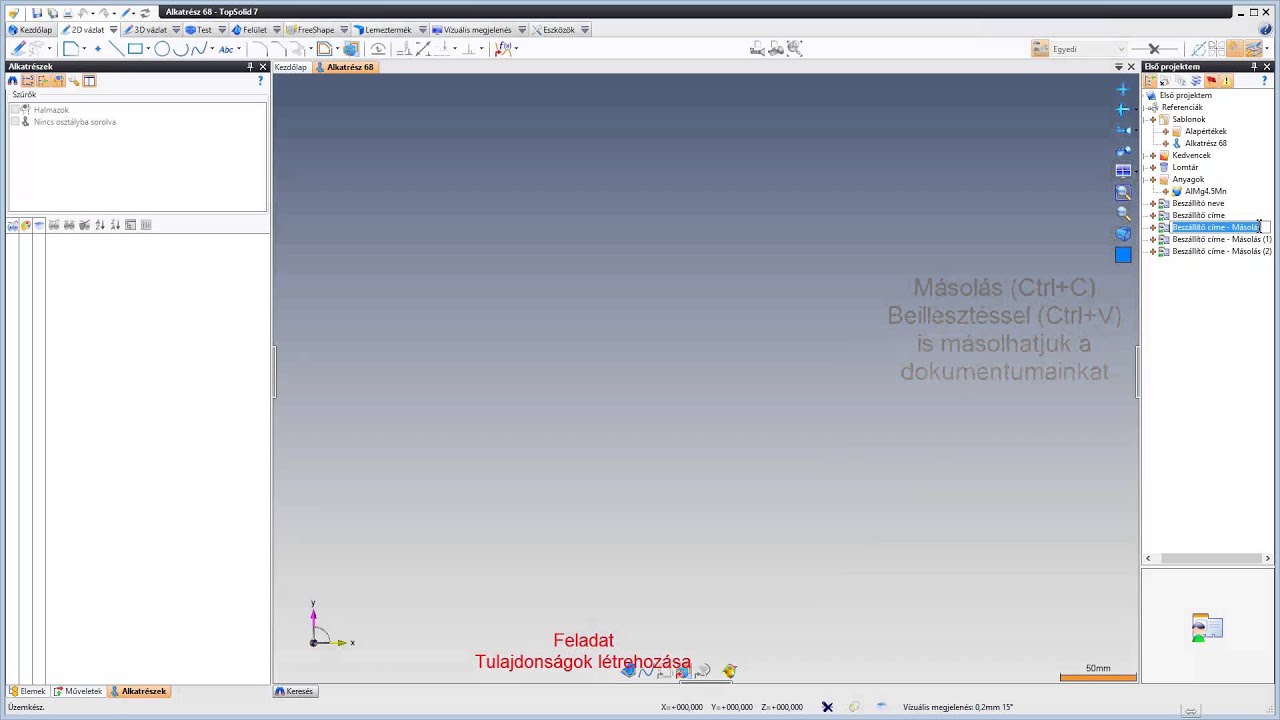The height and width of the screenshot is (720, 1280).
Task: Select the Abc text sketch tool
Action: [x=226, y=49]
